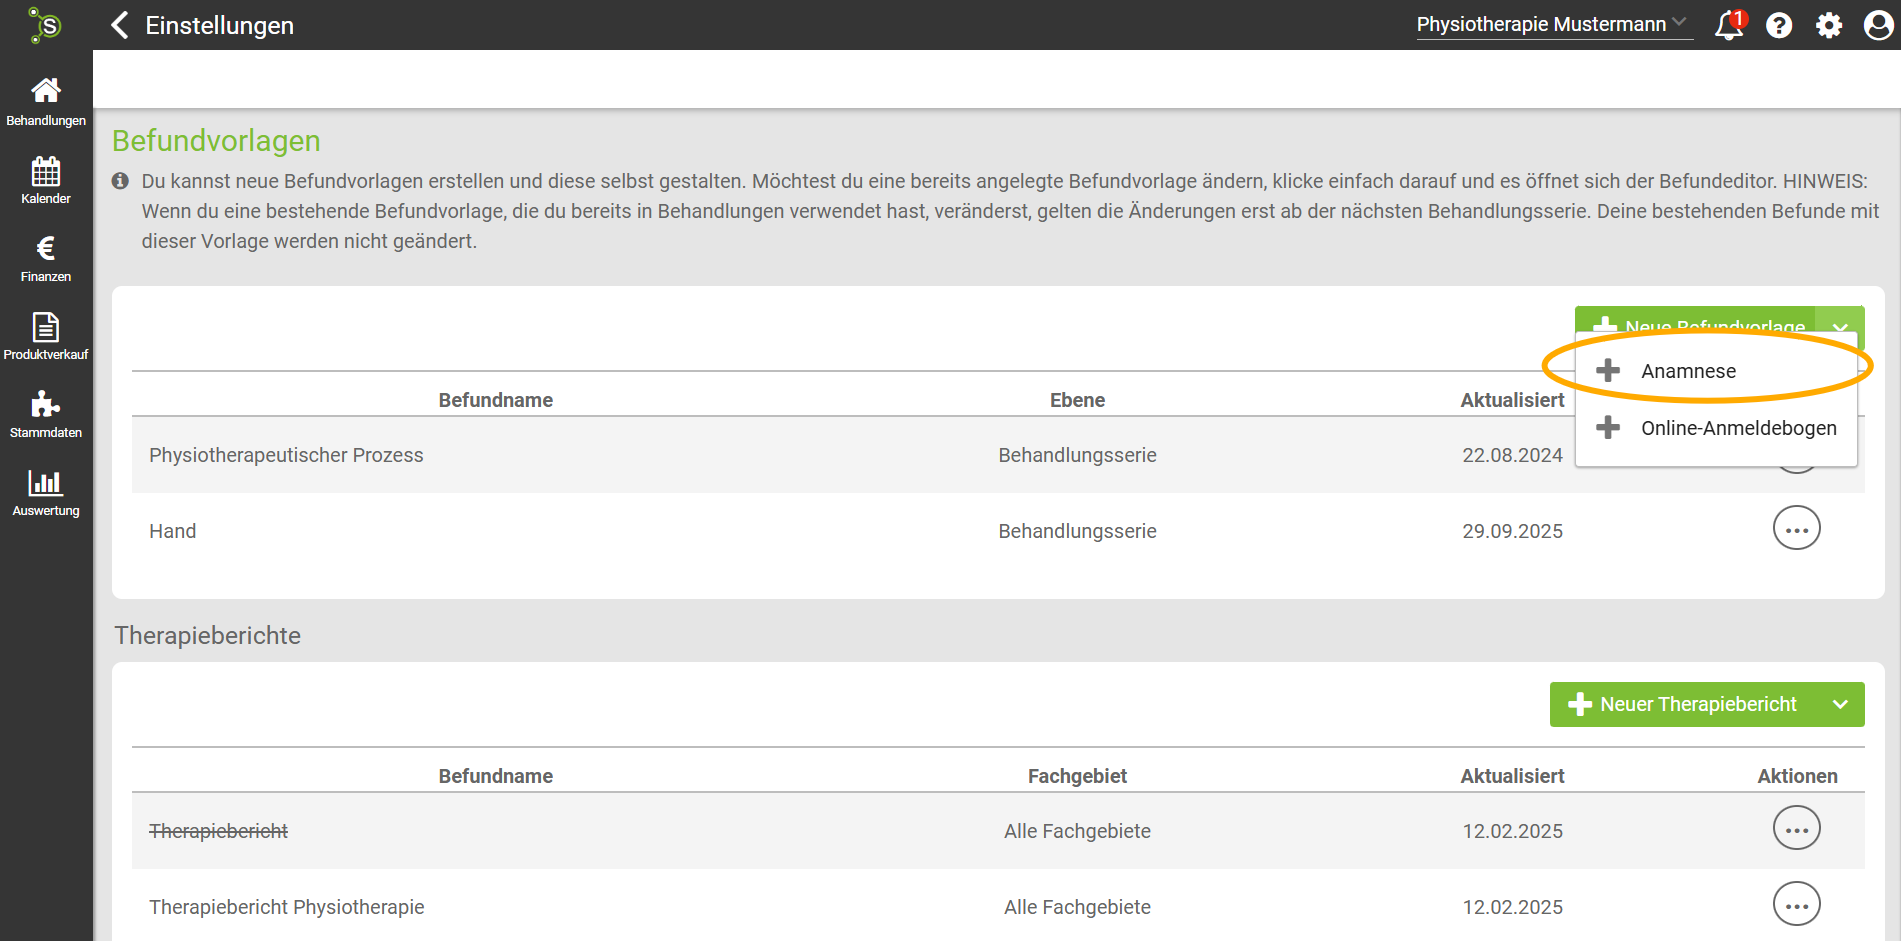The height and width of the screenshot is (941, 1901).
Task: Open the Kalender sidebar icon
Action: (x=45, y=171)
